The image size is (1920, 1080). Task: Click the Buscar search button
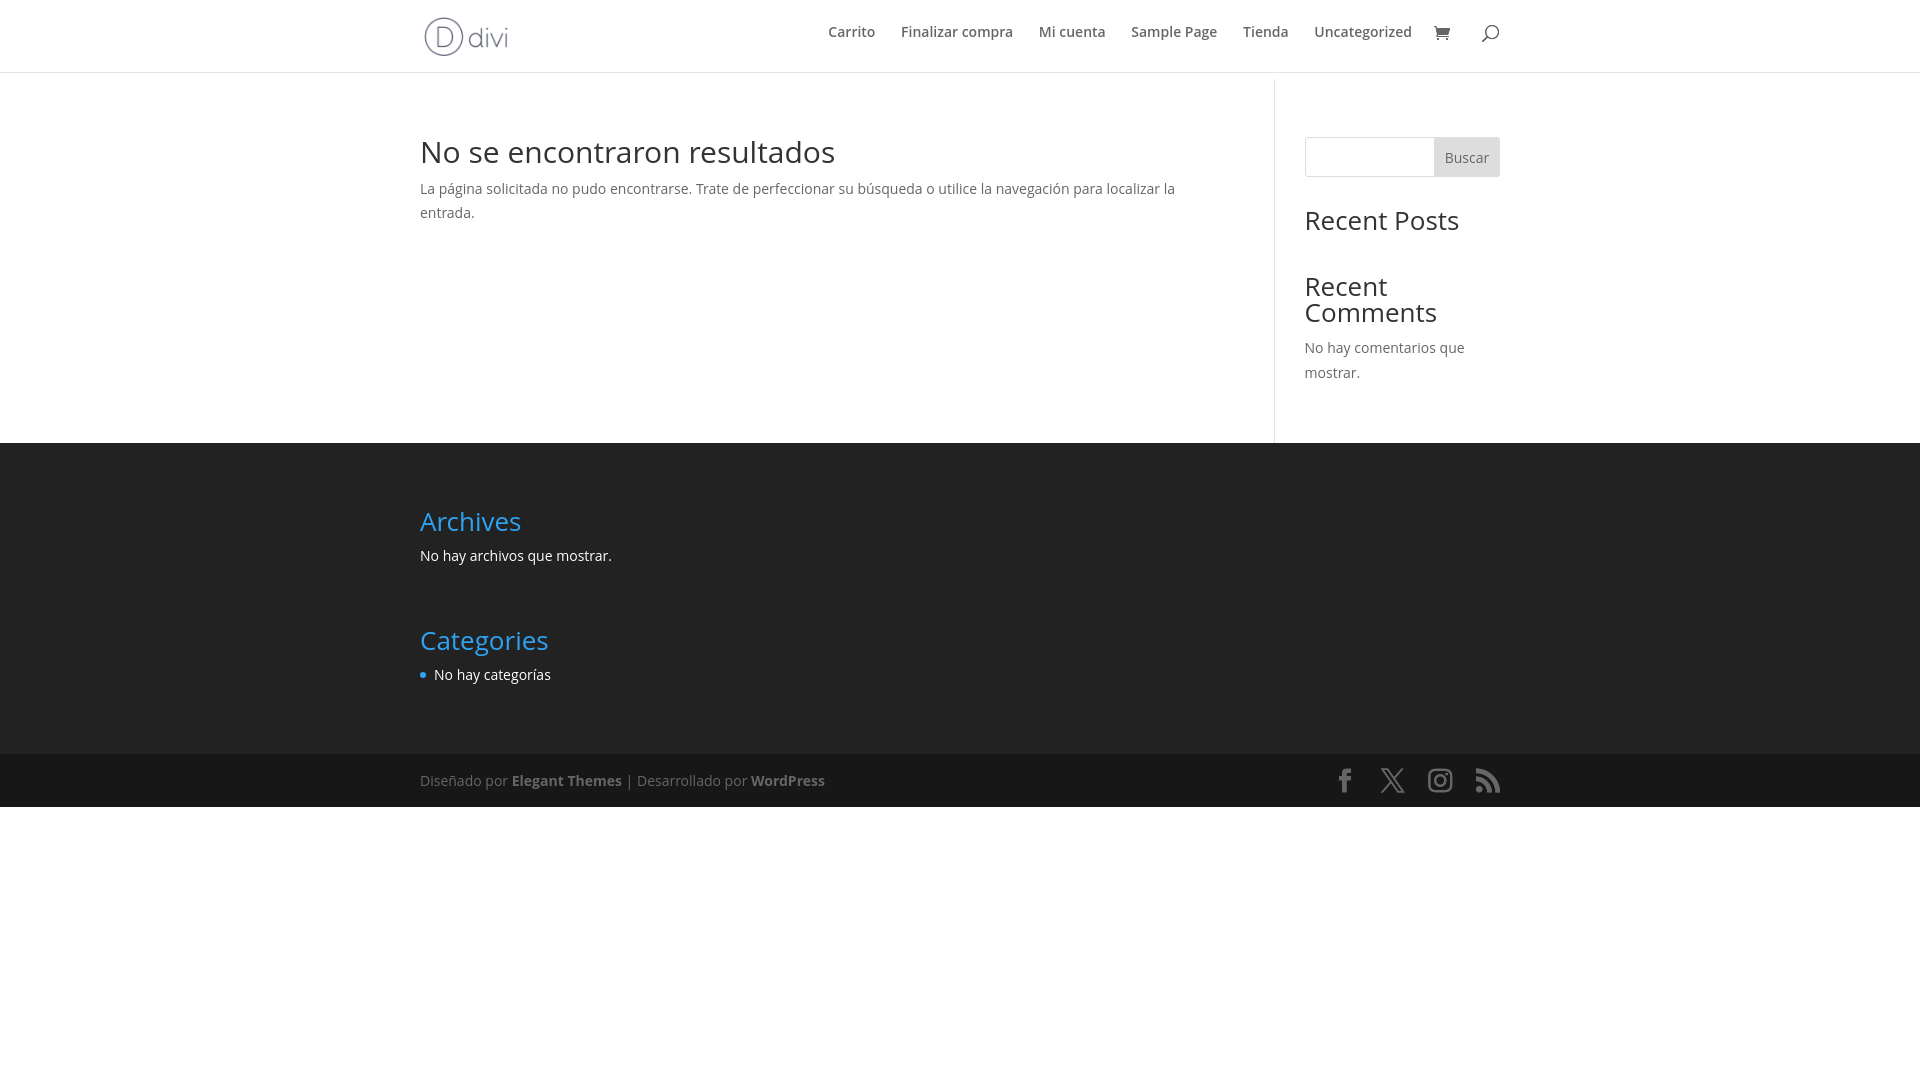click(x=1466, y=157)
